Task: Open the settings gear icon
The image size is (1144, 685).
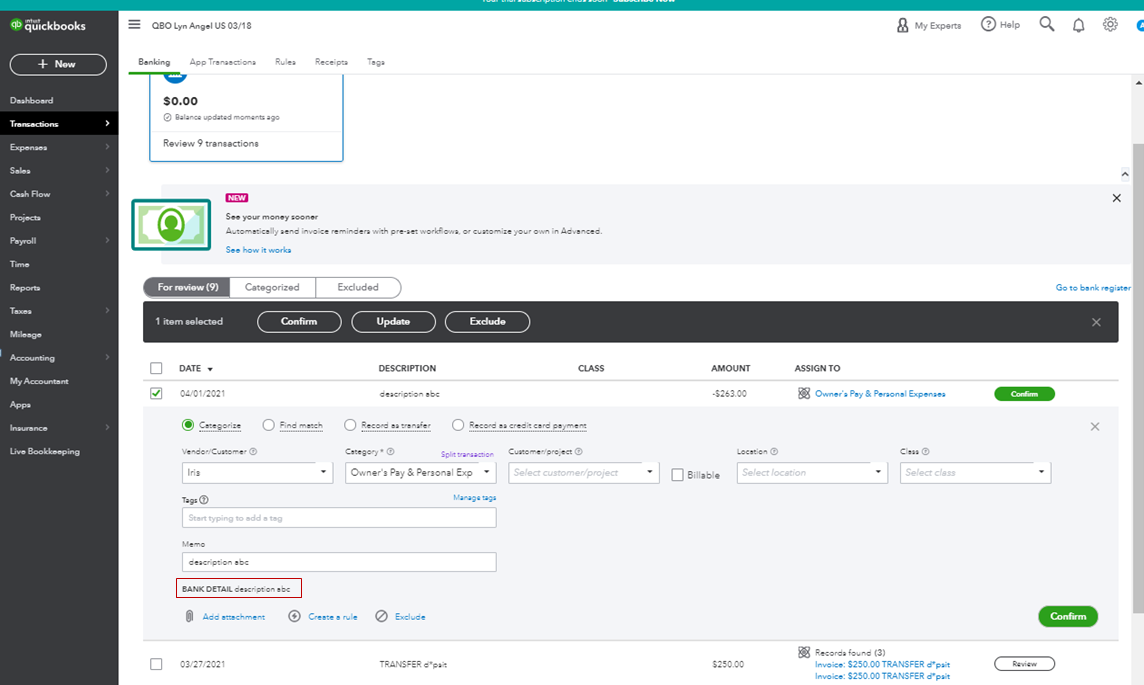Action: 1110,24
